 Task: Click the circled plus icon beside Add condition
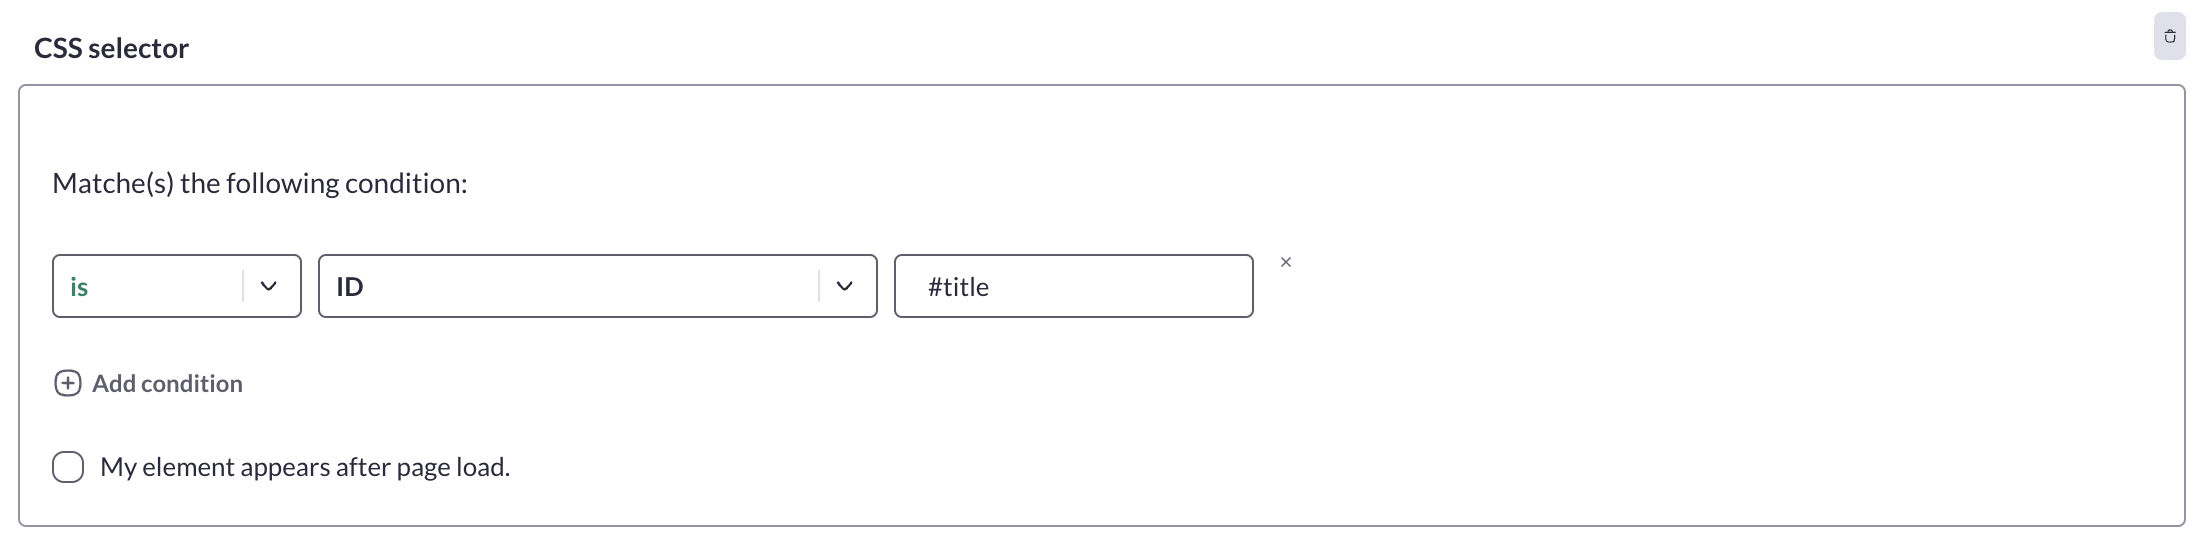(x=67, y=384)
